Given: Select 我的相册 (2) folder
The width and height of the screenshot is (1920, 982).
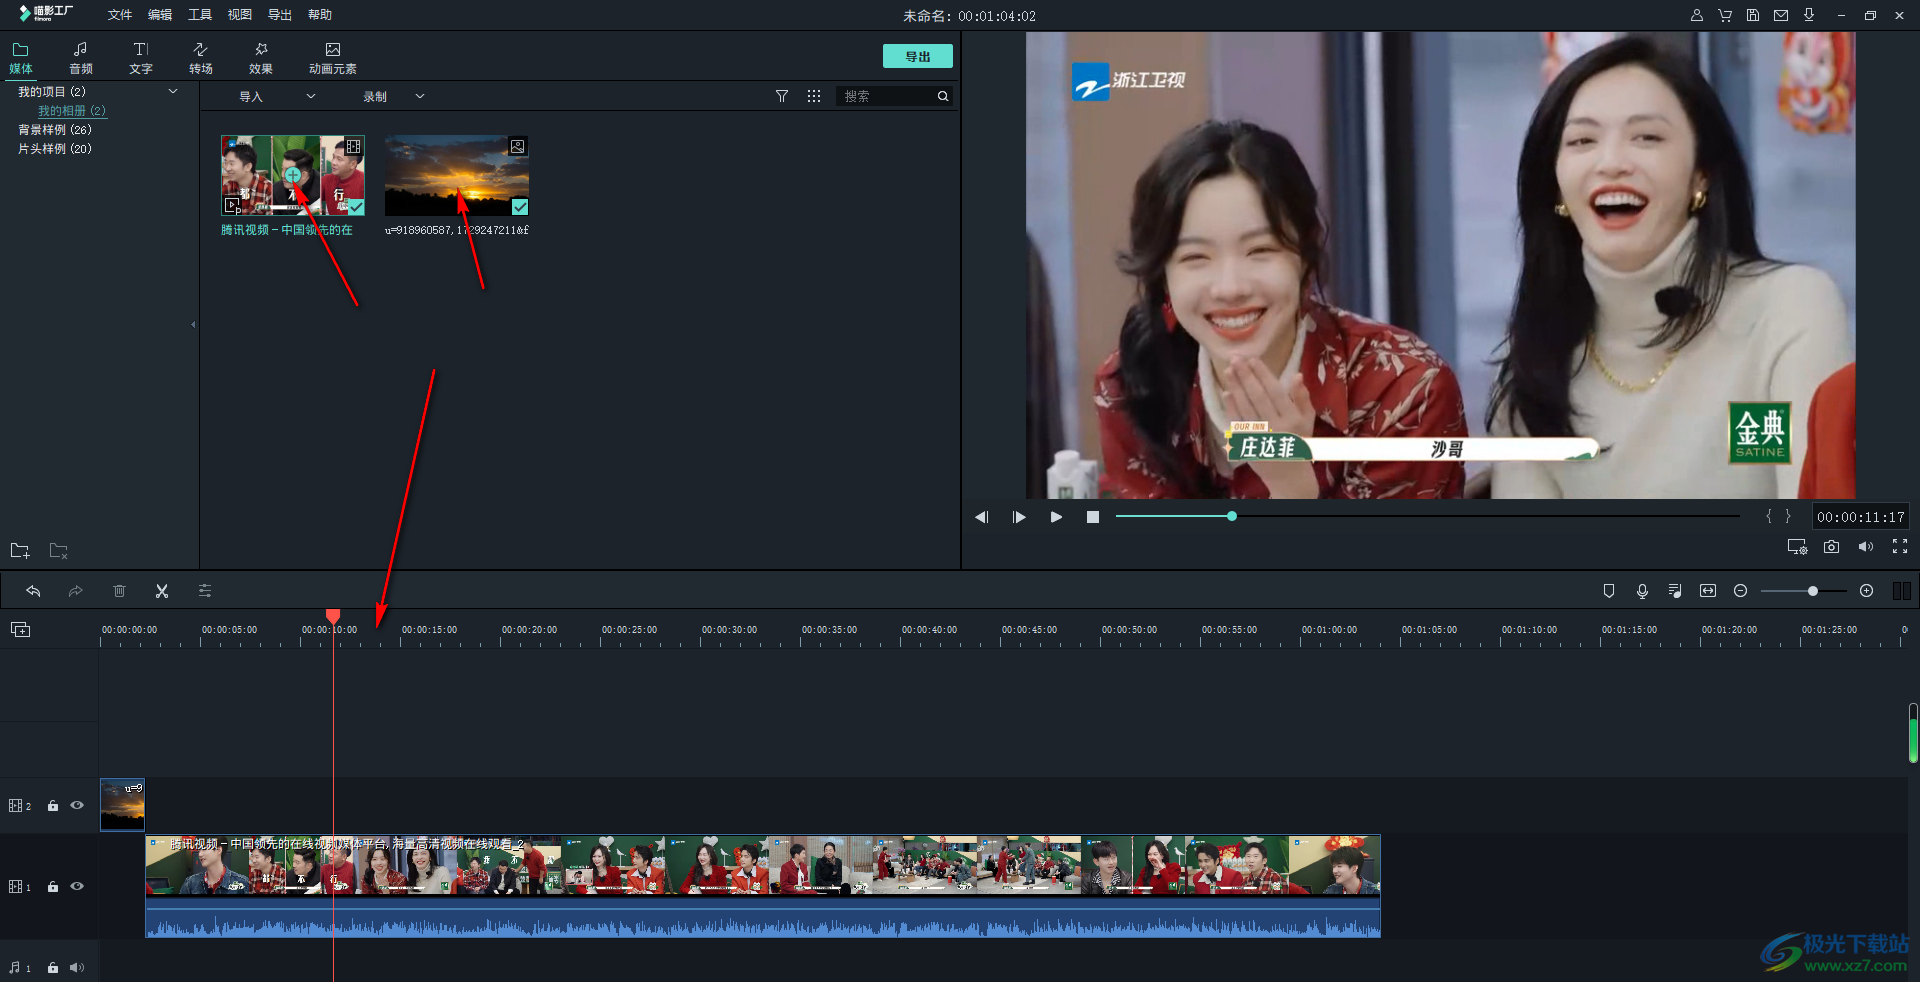Looking at the screenshot, I should pyautogui.click(x=72, y=110).
